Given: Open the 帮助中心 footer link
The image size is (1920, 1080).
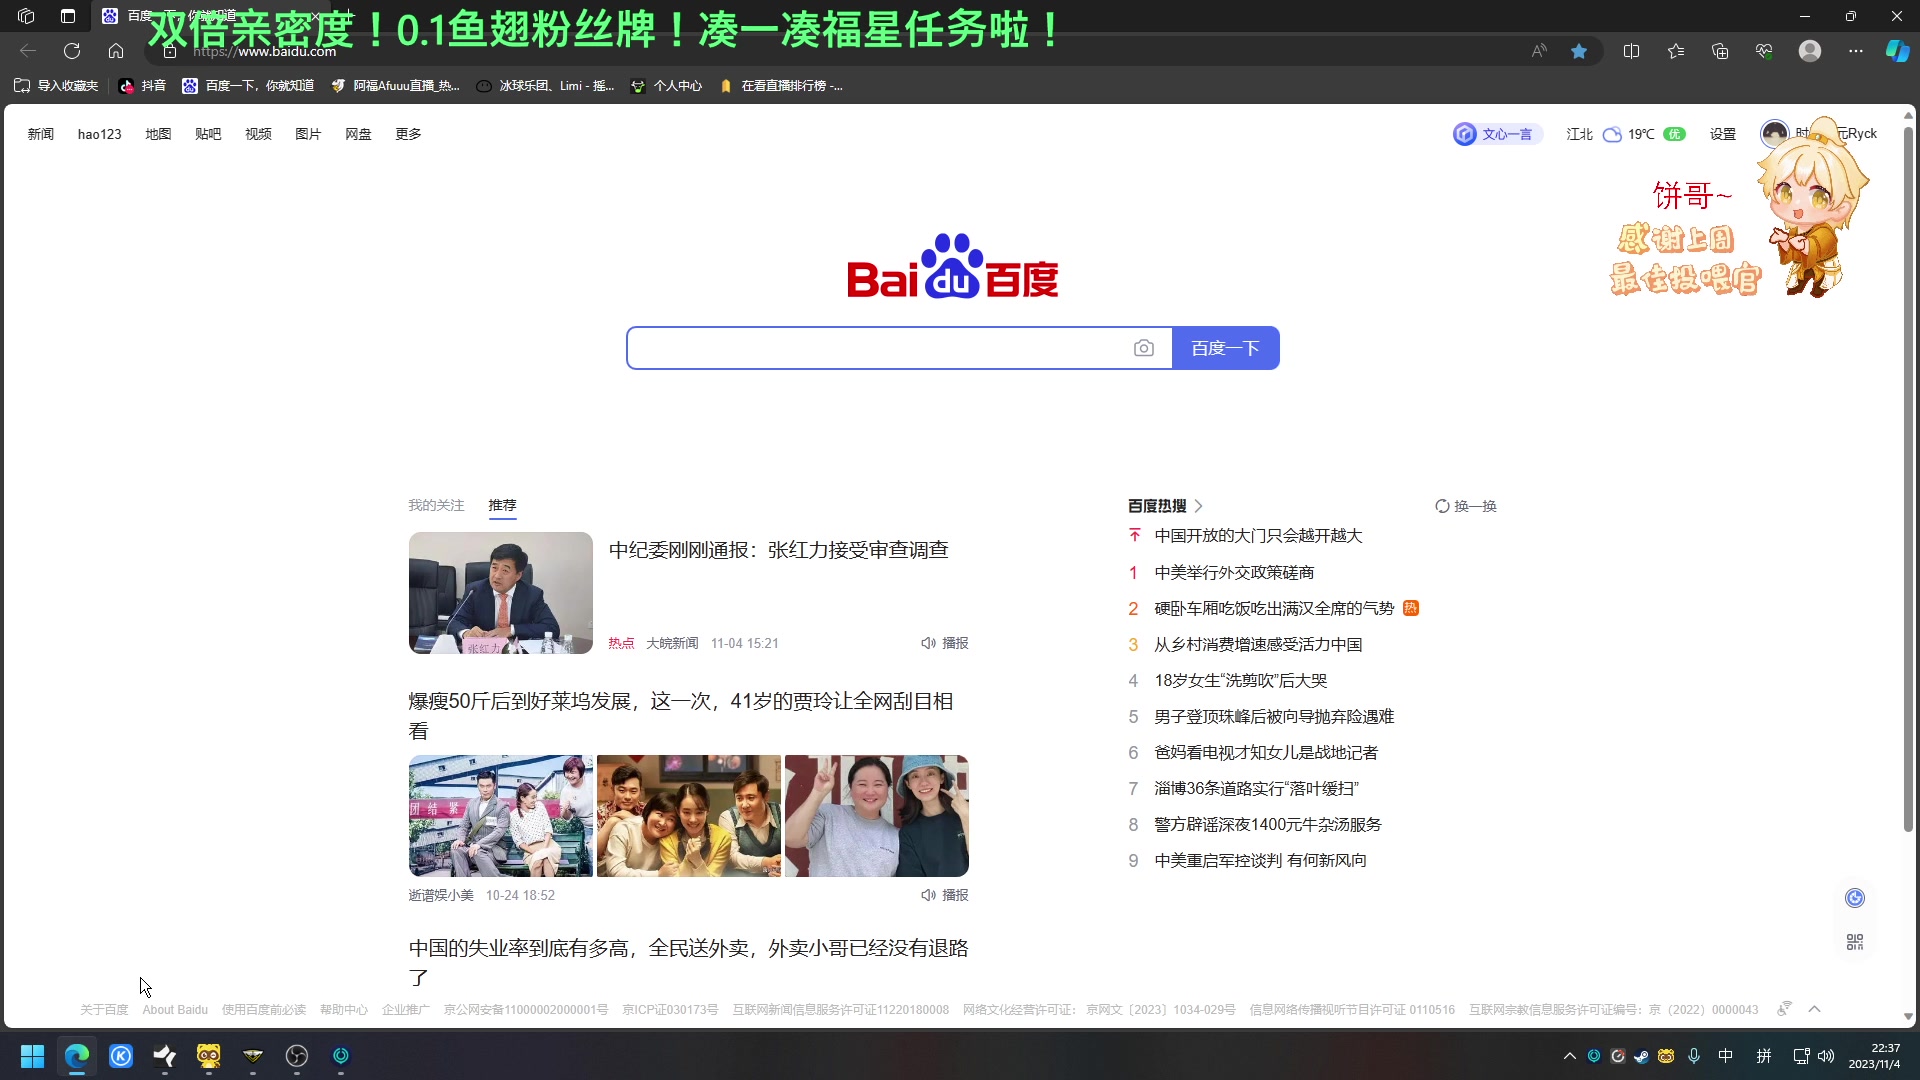Looking at the screenshot, I should (x=344, y=1010).
